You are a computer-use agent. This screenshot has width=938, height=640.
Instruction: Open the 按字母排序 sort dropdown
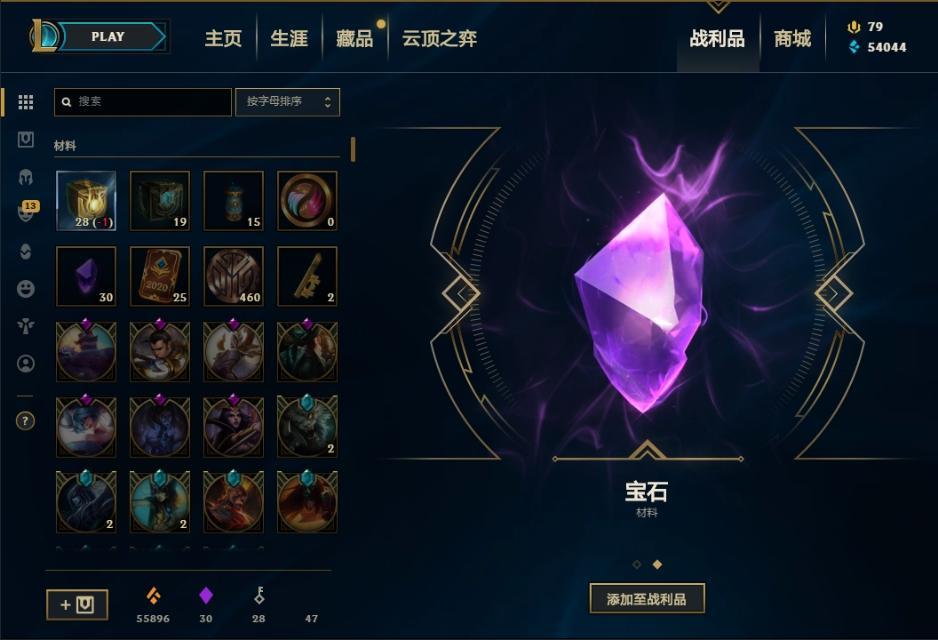[288, 102]
